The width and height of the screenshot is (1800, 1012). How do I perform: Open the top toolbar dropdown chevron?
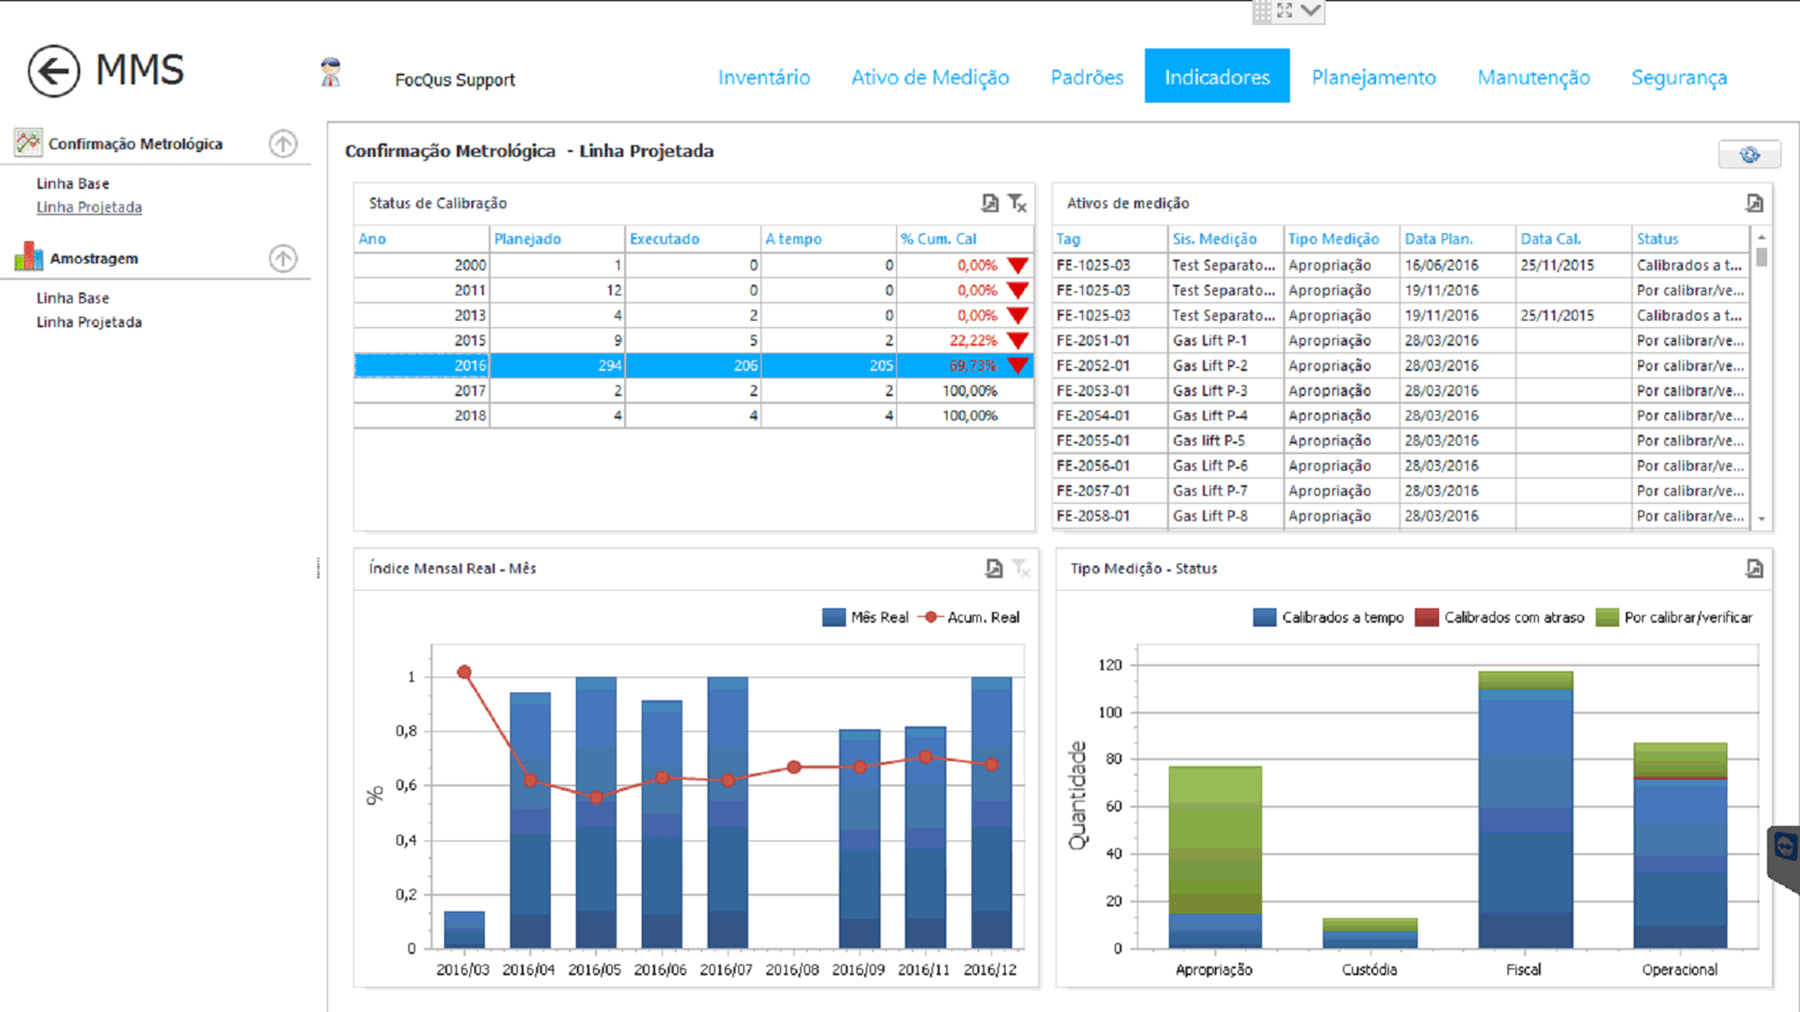(1311, 11)
